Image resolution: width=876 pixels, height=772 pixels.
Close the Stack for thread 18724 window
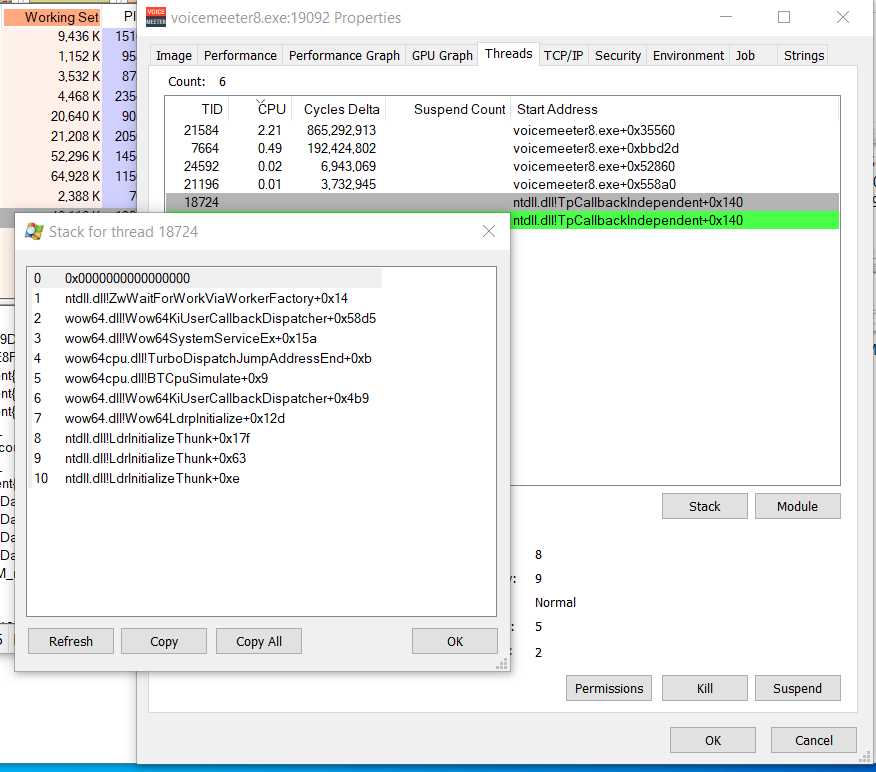[x=488, y=231]
